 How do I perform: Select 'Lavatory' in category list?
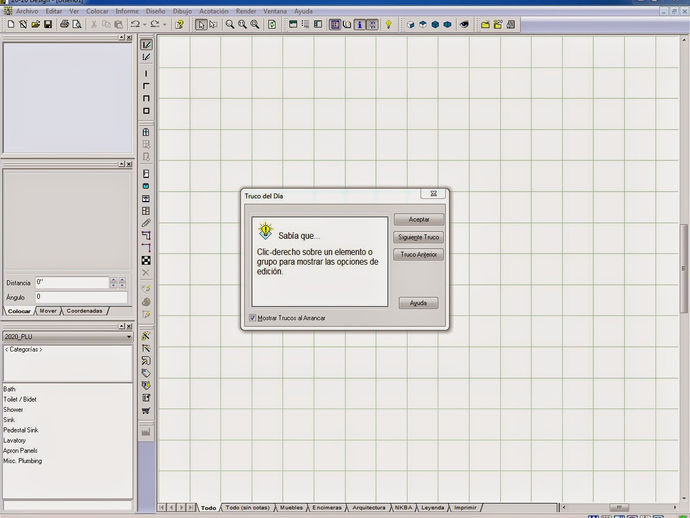[15, 440]
